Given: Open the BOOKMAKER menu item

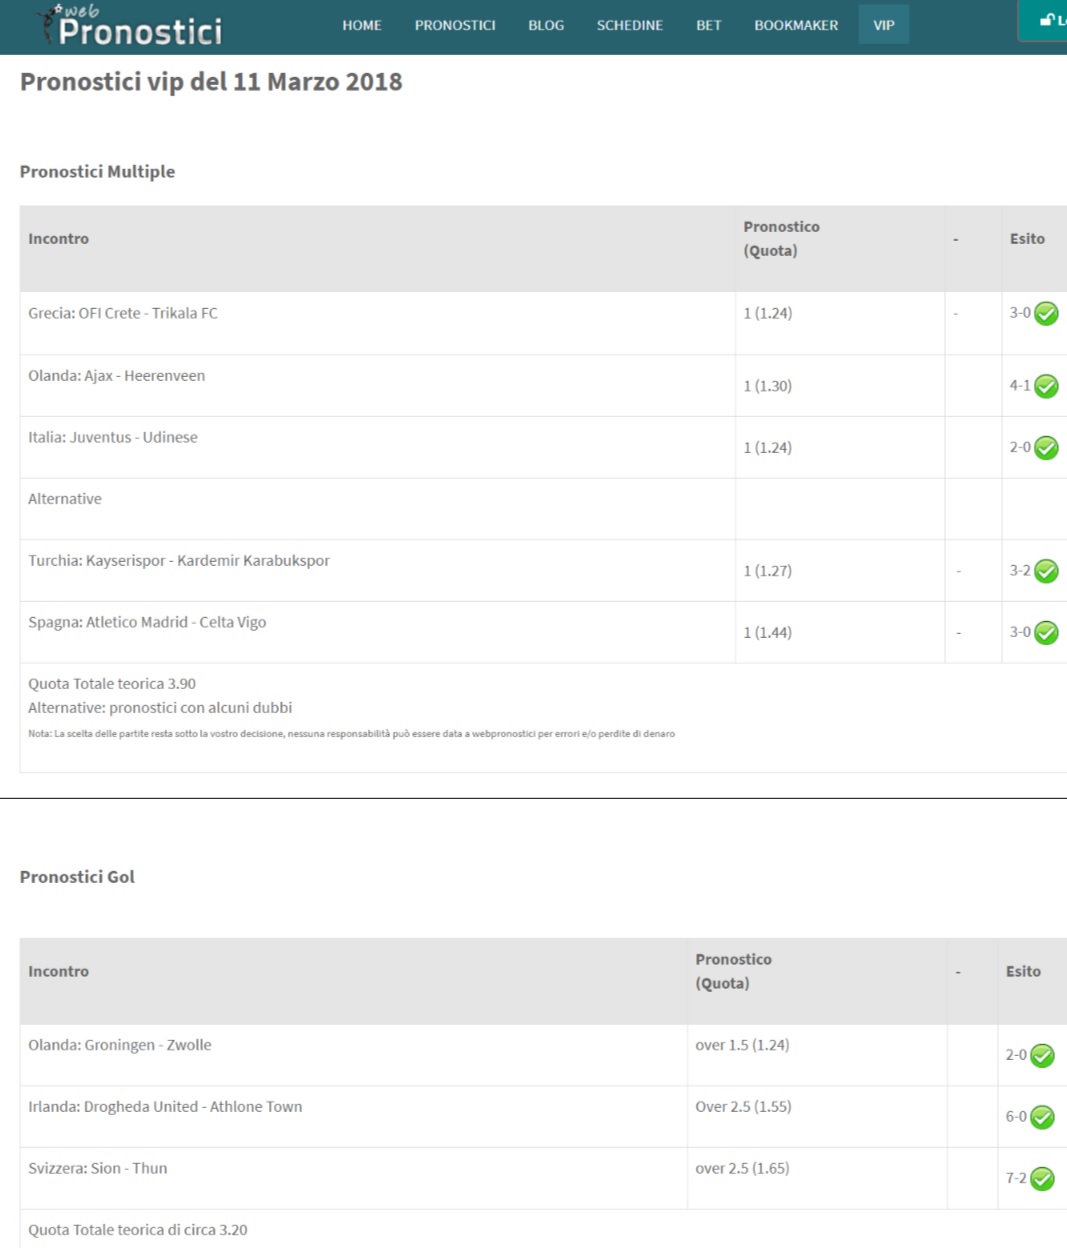Looking at the screenshot, I should tap(796, 25).
